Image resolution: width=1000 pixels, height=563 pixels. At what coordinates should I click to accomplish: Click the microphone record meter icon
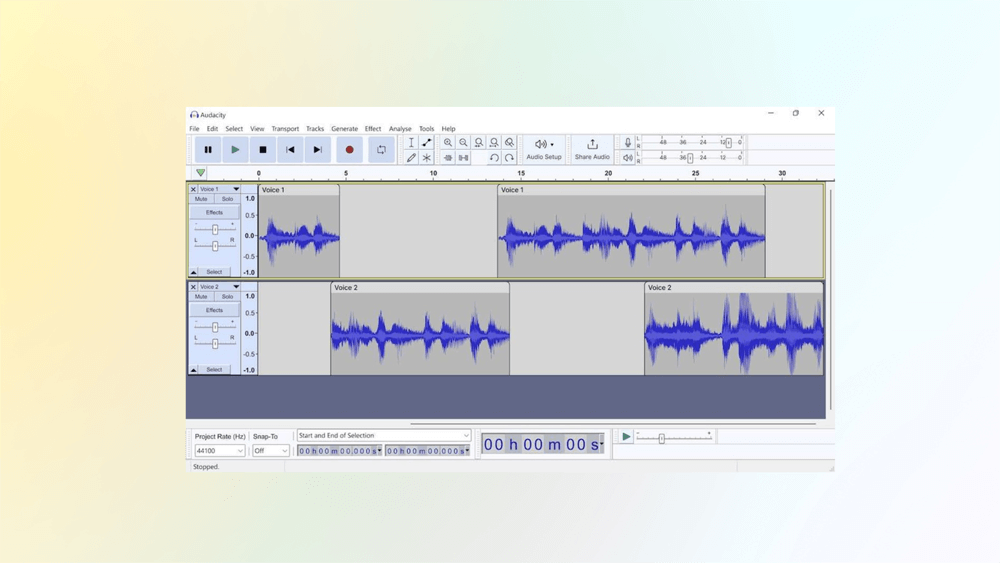(x=628, y=143)
